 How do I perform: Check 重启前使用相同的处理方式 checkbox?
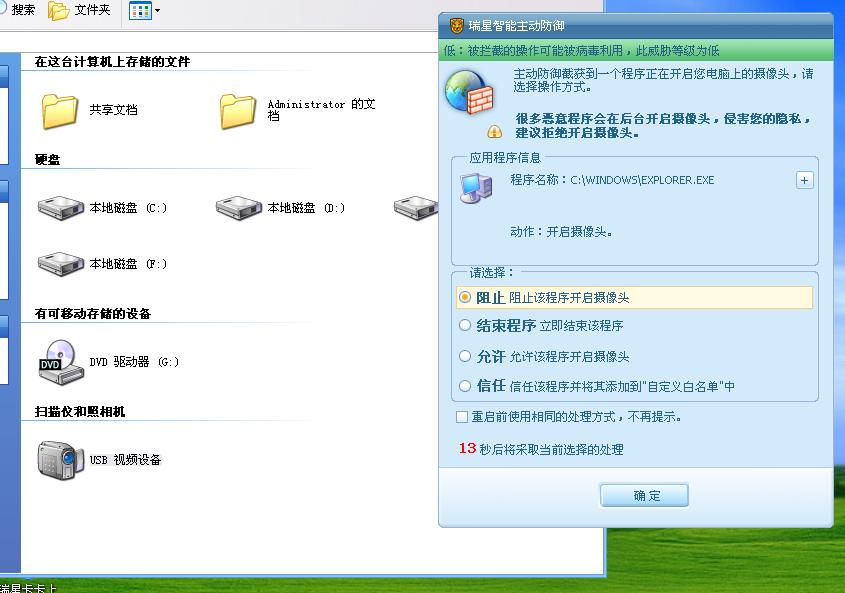point(462,417)
